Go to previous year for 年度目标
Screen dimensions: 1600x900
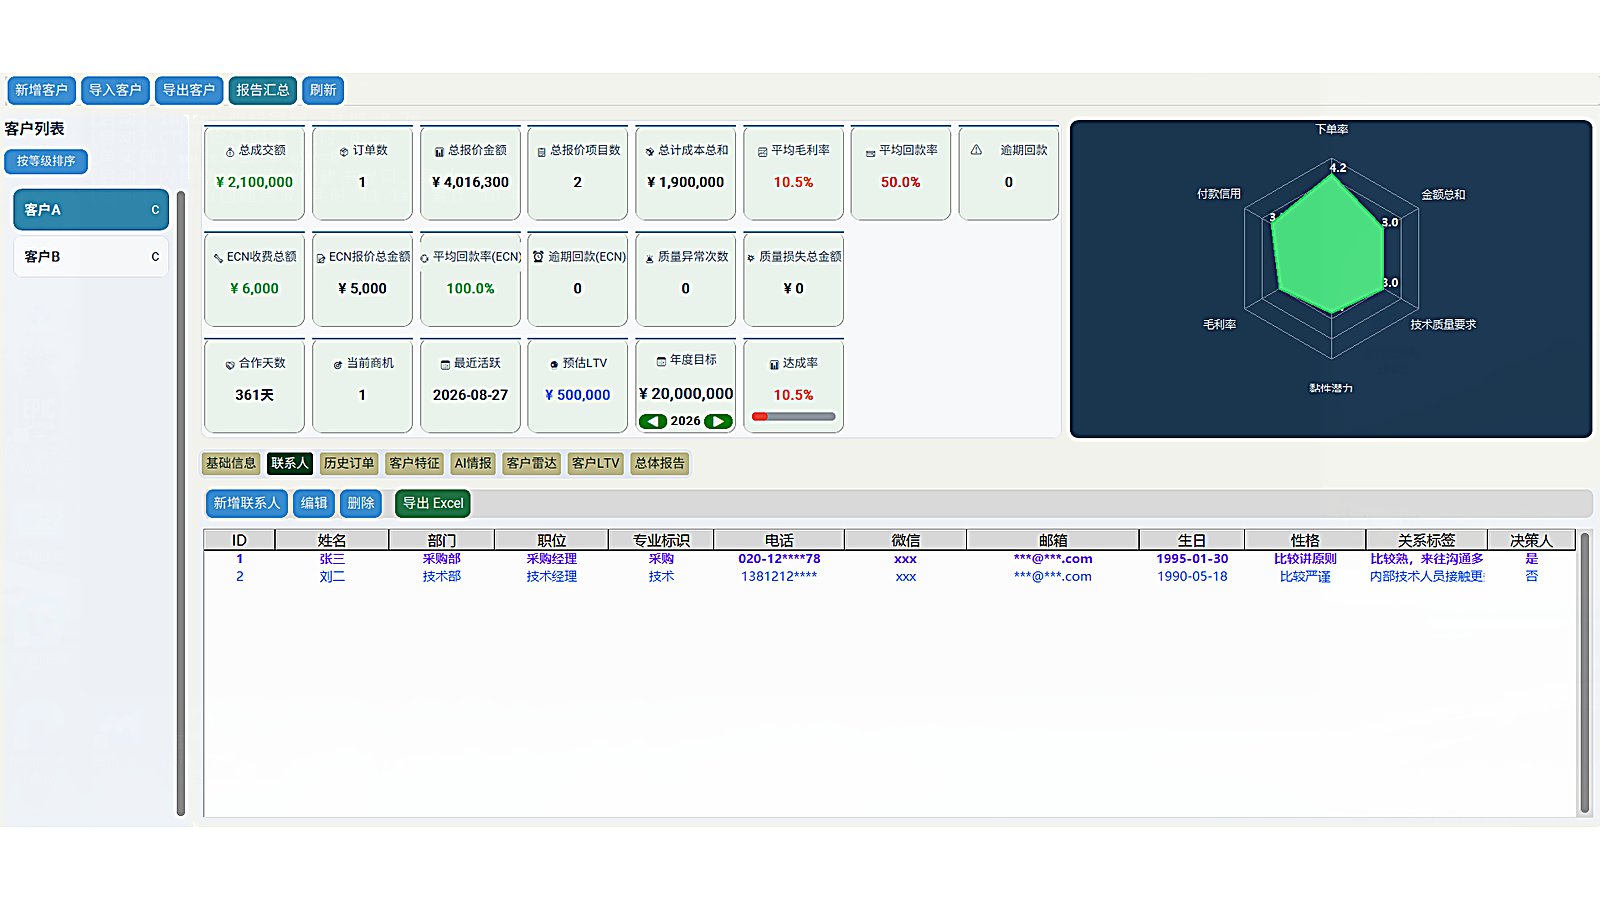pos(653,421)
